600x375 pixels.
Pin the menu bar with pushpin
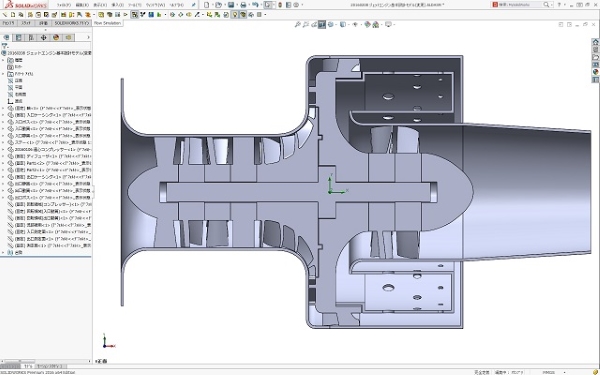pyautogui.click(x=194, y=5)
